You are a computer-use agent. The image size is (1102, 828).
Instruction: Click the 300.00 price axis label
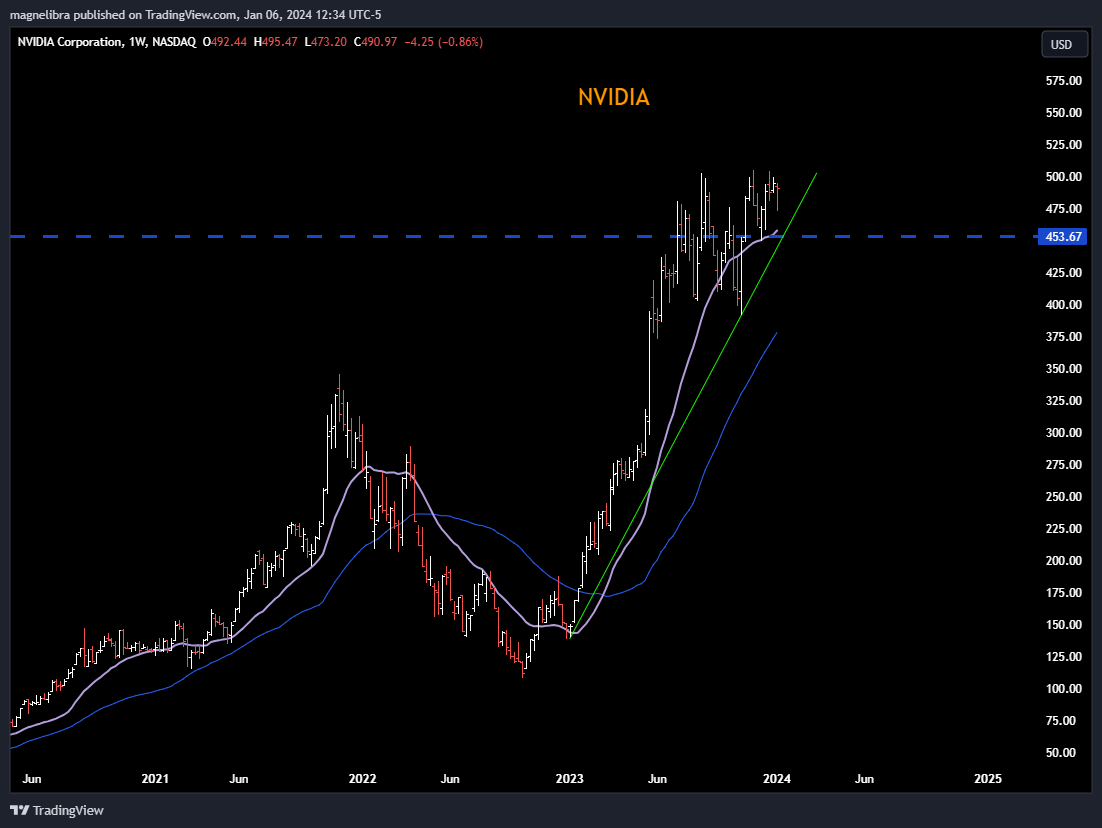click(1063, 432)
